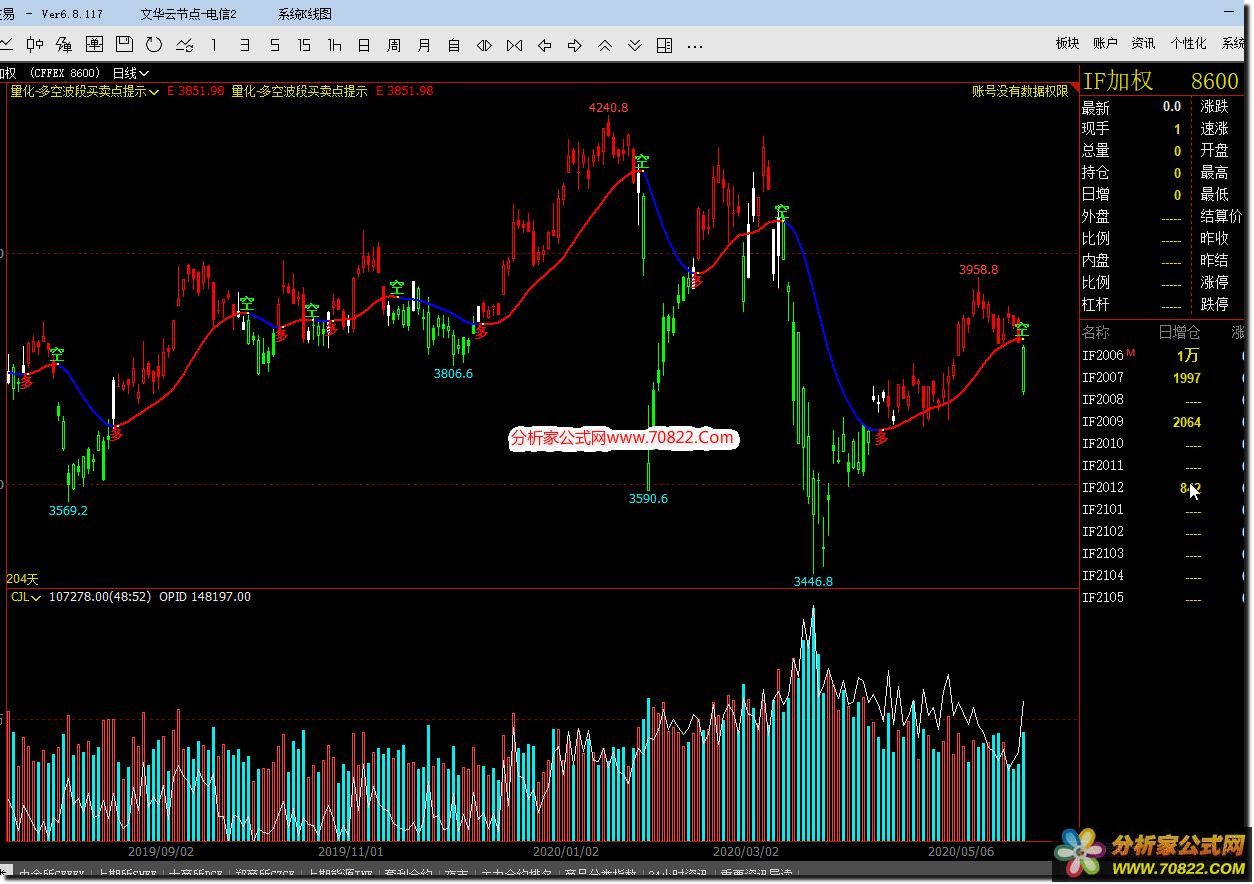Click the bowtie-shaped K-line width icon
The width and height of the screenshot is (1254, 884).
pos(514,44)
